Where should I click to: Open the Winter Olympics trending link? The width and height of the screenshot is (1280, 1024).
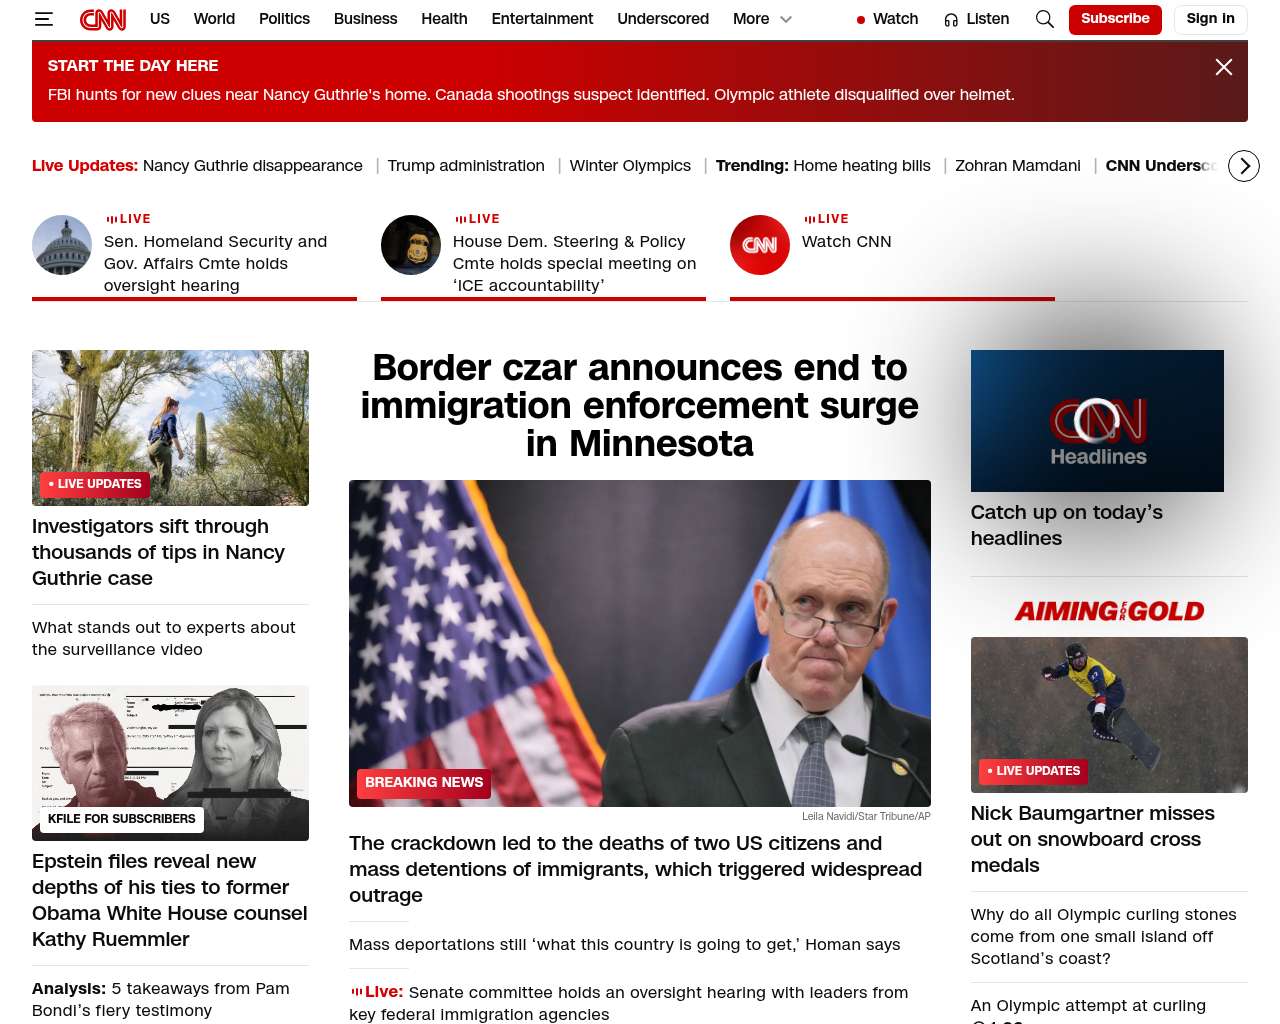tap(630, 166)
